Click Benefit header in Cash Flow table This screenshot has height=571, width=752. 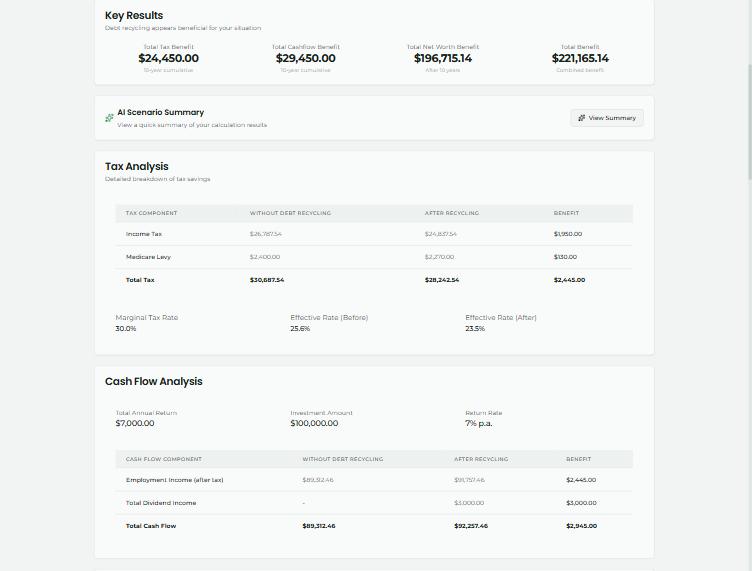pyautogui.click(x=578, y=459)
